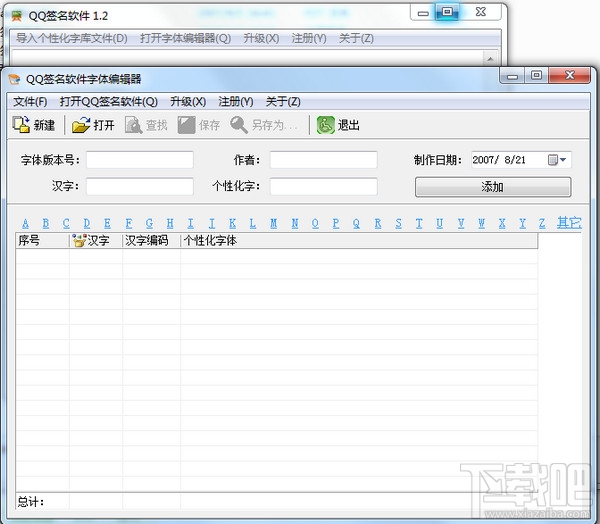Open 注册(Y) menu in QQ签名软件 1.2 window
The image size is (600, 524).
[309, 38]
